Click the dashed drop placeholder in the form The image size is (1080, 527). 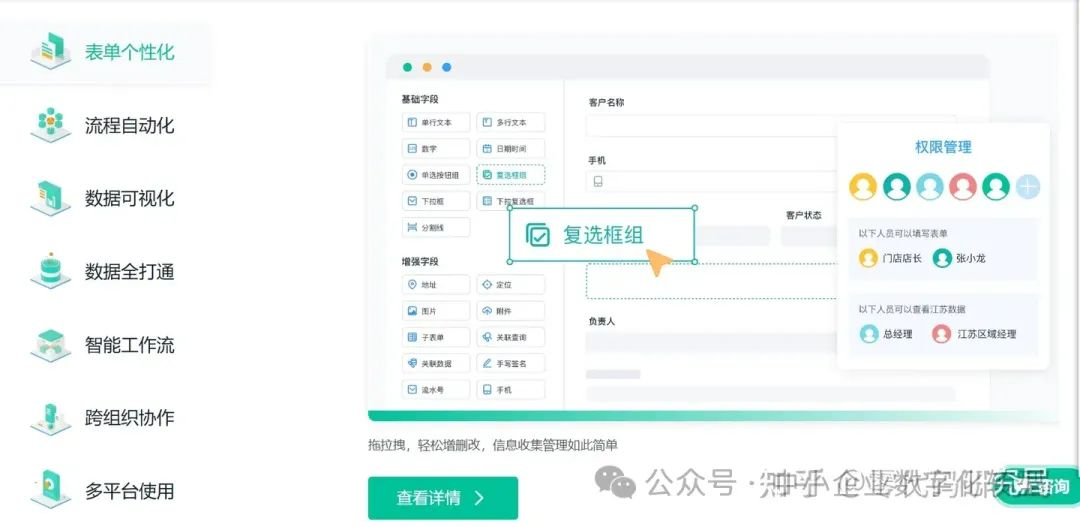[712, 281]
